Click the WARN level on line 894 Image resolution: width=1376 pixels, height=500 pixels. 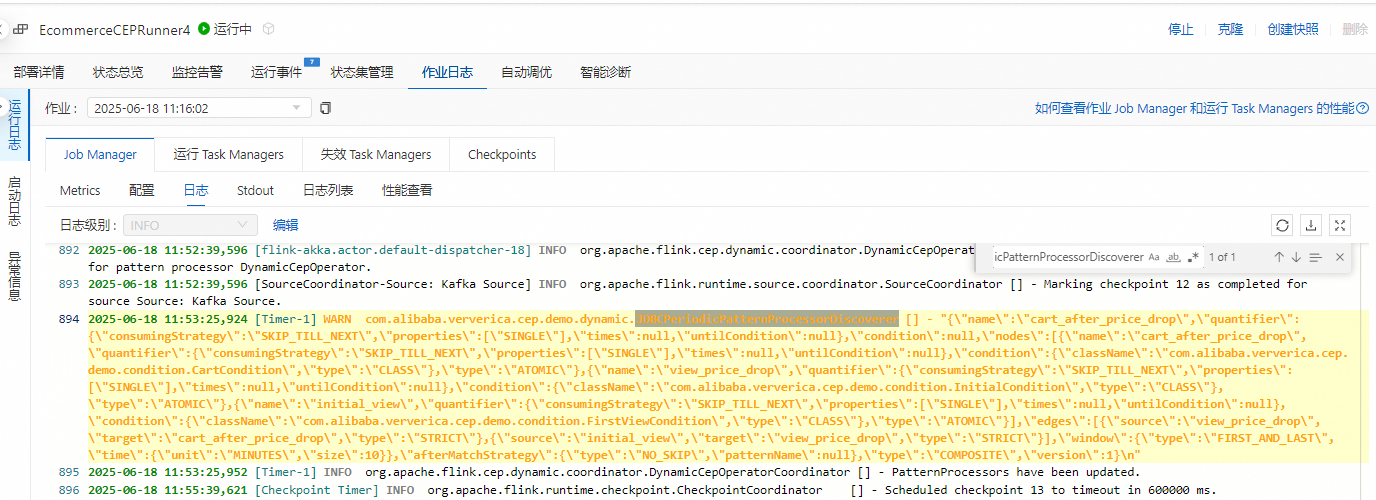[x=336, y=319]
